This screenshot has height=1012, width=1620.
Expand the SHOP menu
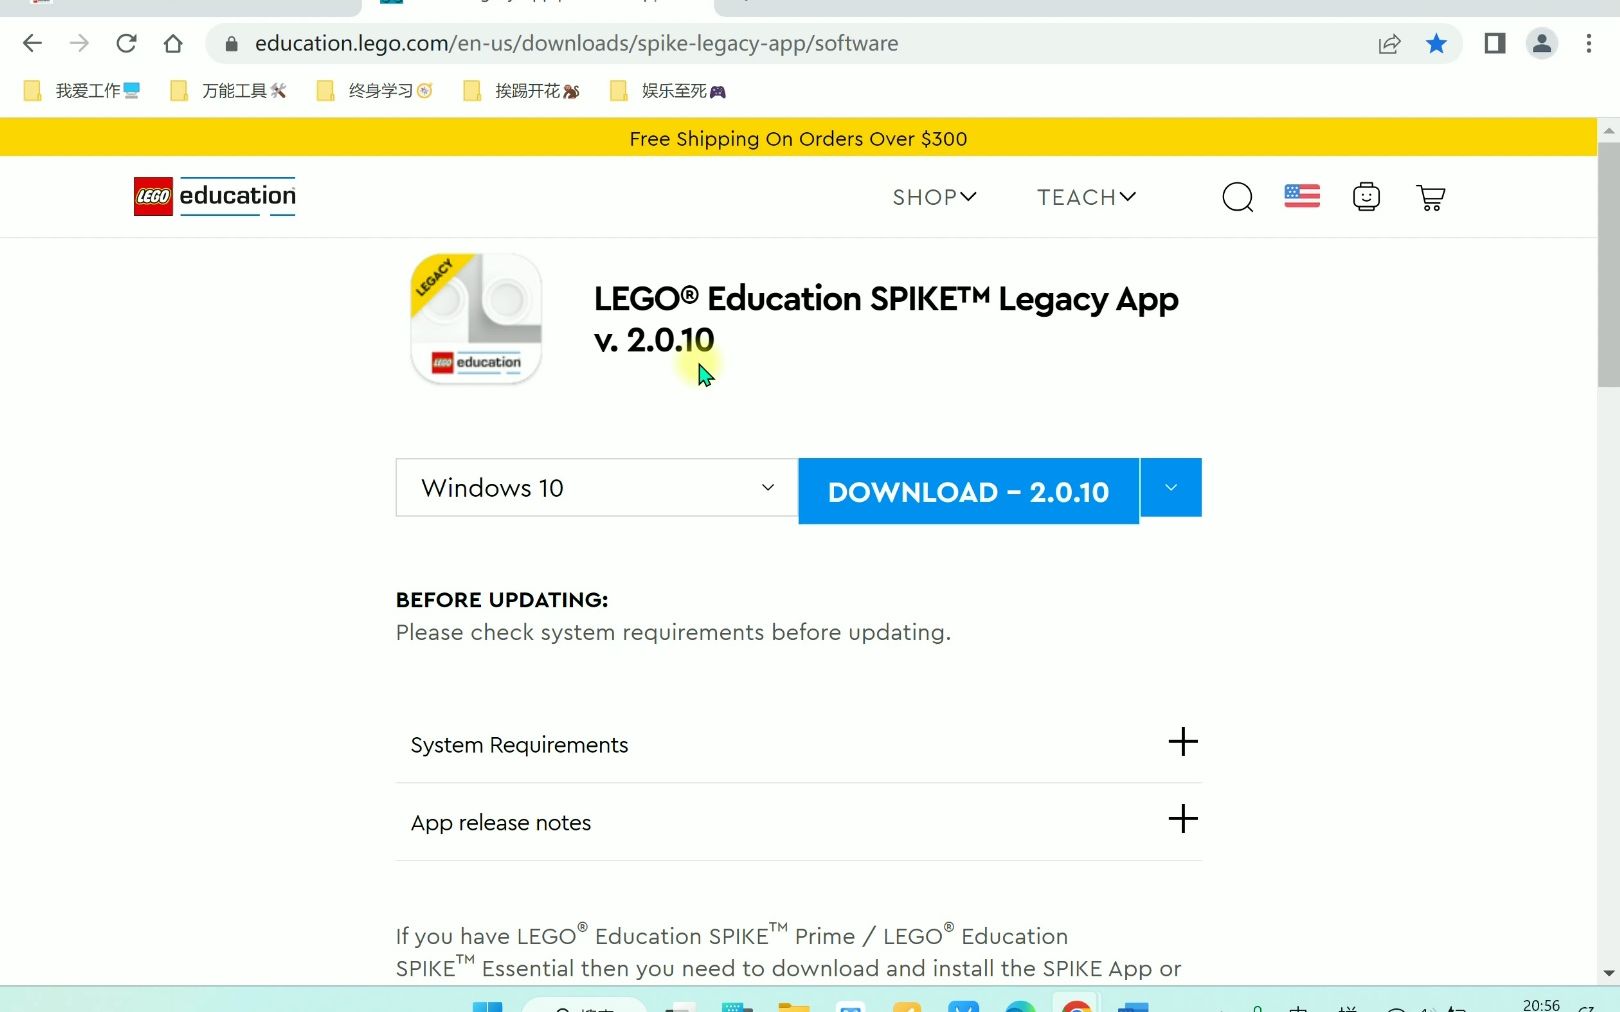[x=934, y=197]
